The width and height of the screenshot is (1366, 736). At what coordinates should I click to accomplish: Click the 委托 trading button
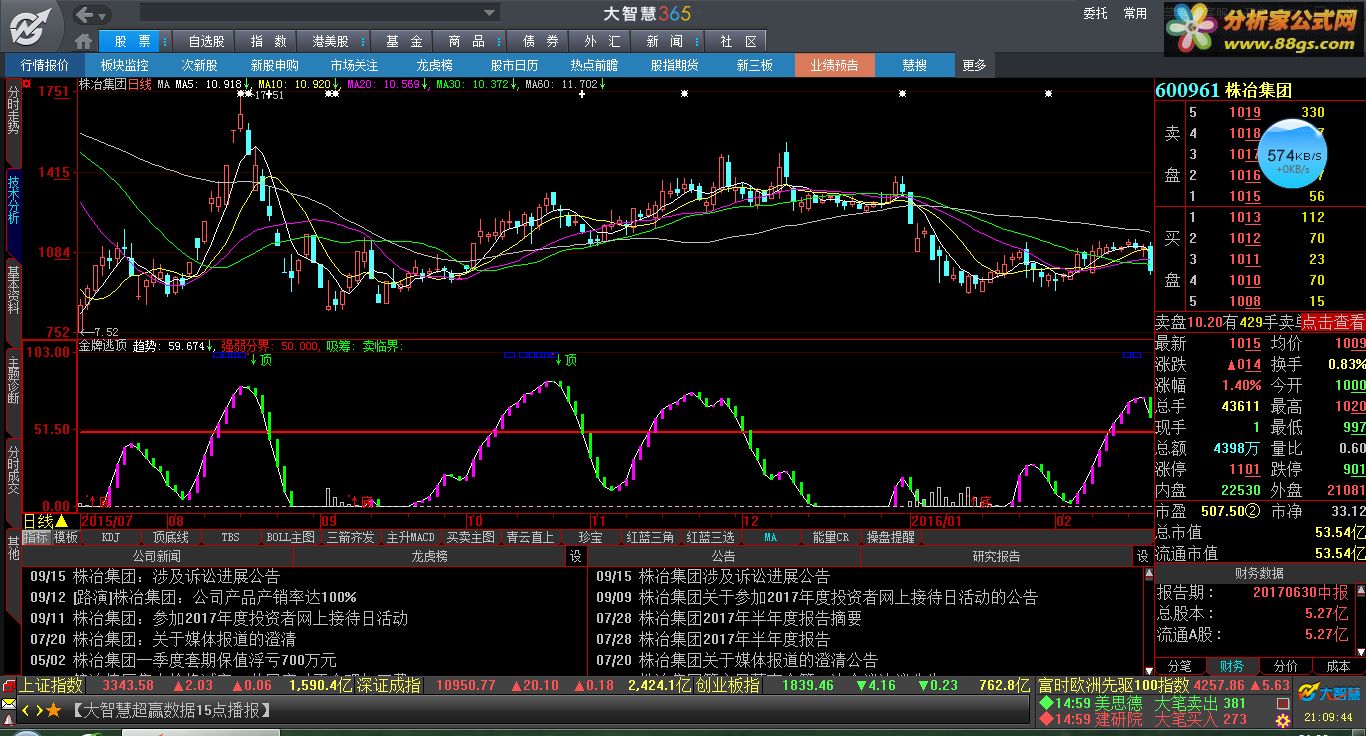(1095, 13)
